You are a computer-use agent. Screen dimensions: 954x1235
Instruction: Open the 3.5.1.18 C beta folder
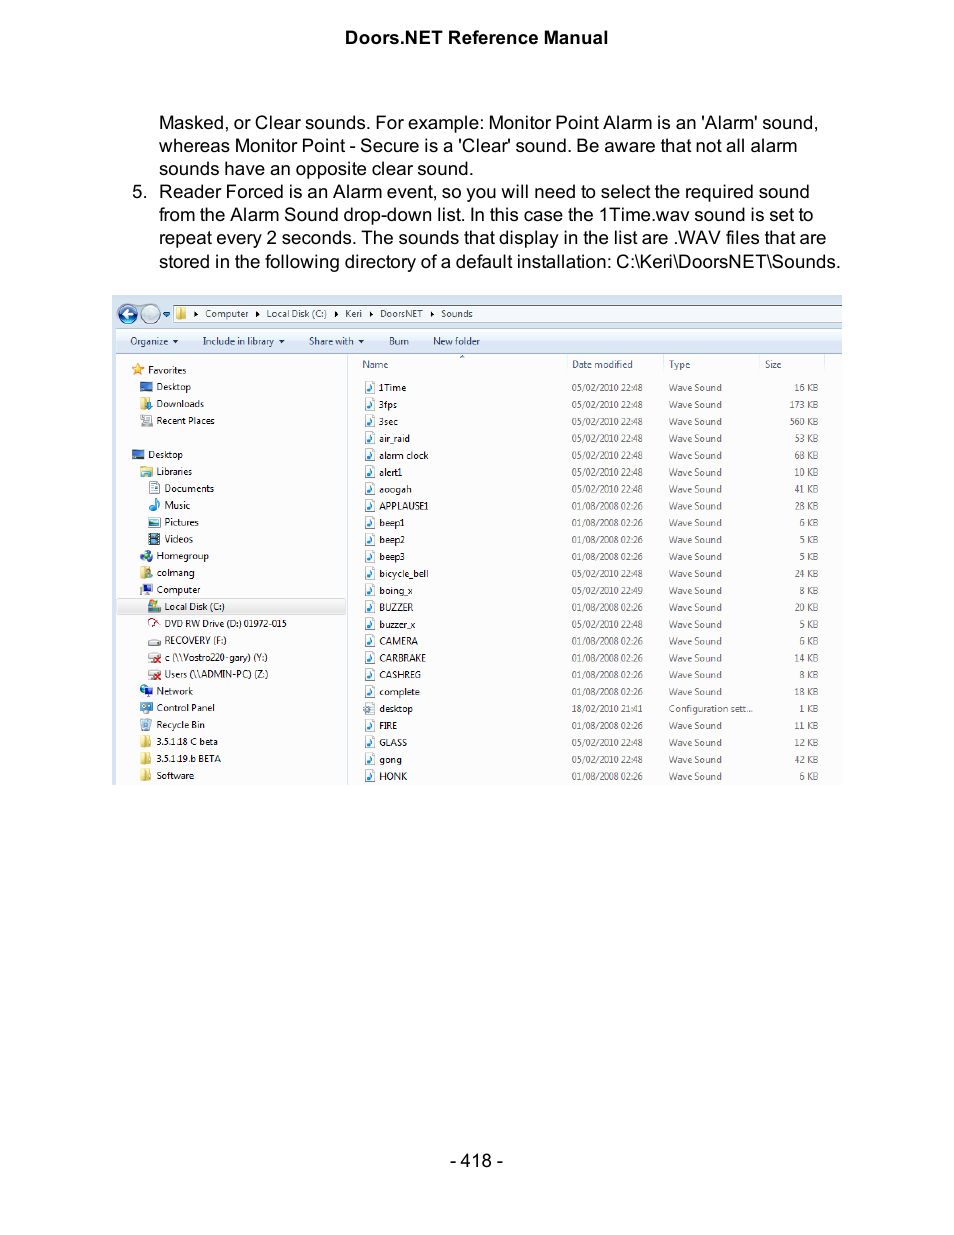click(x=187, y=742)
